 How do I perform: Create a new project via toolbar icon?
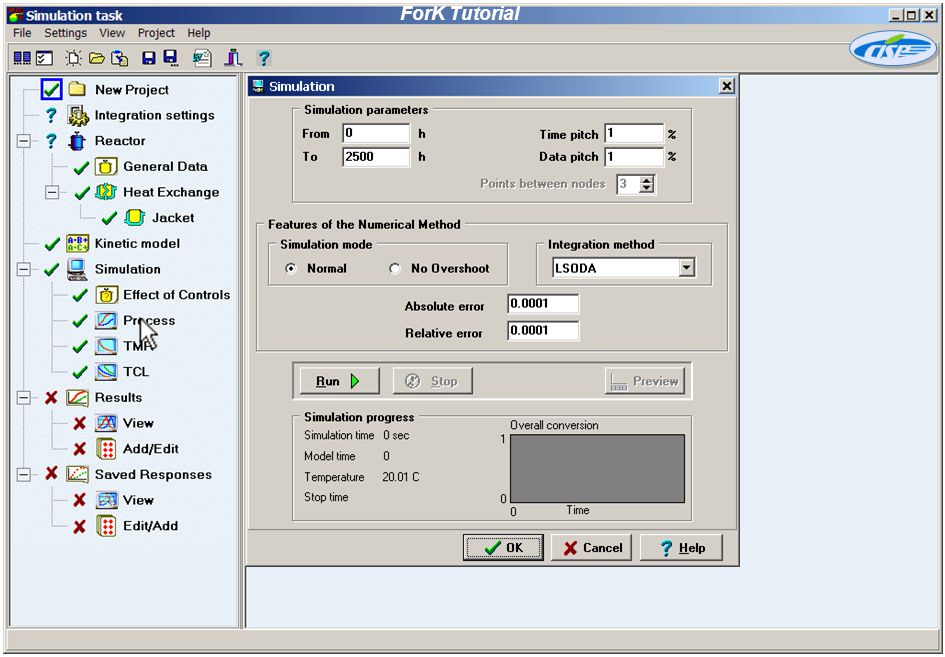click(74, 58)
